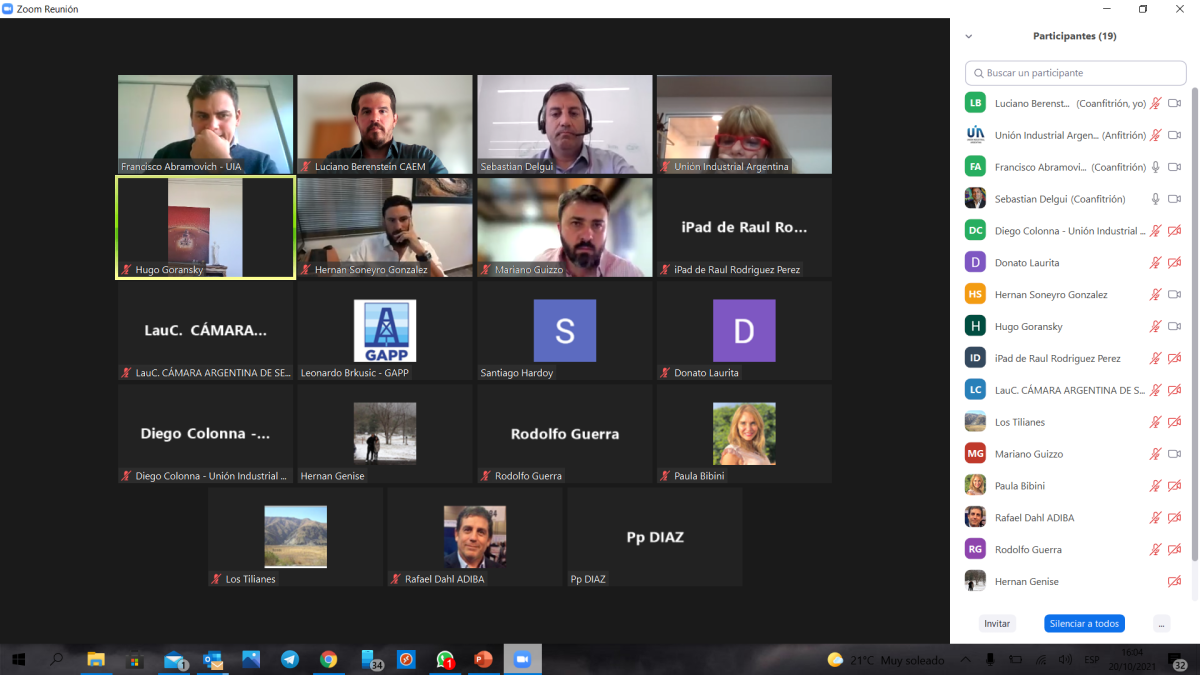
Task: Switch the ESP input language indicator
Action: point(1092,659)
